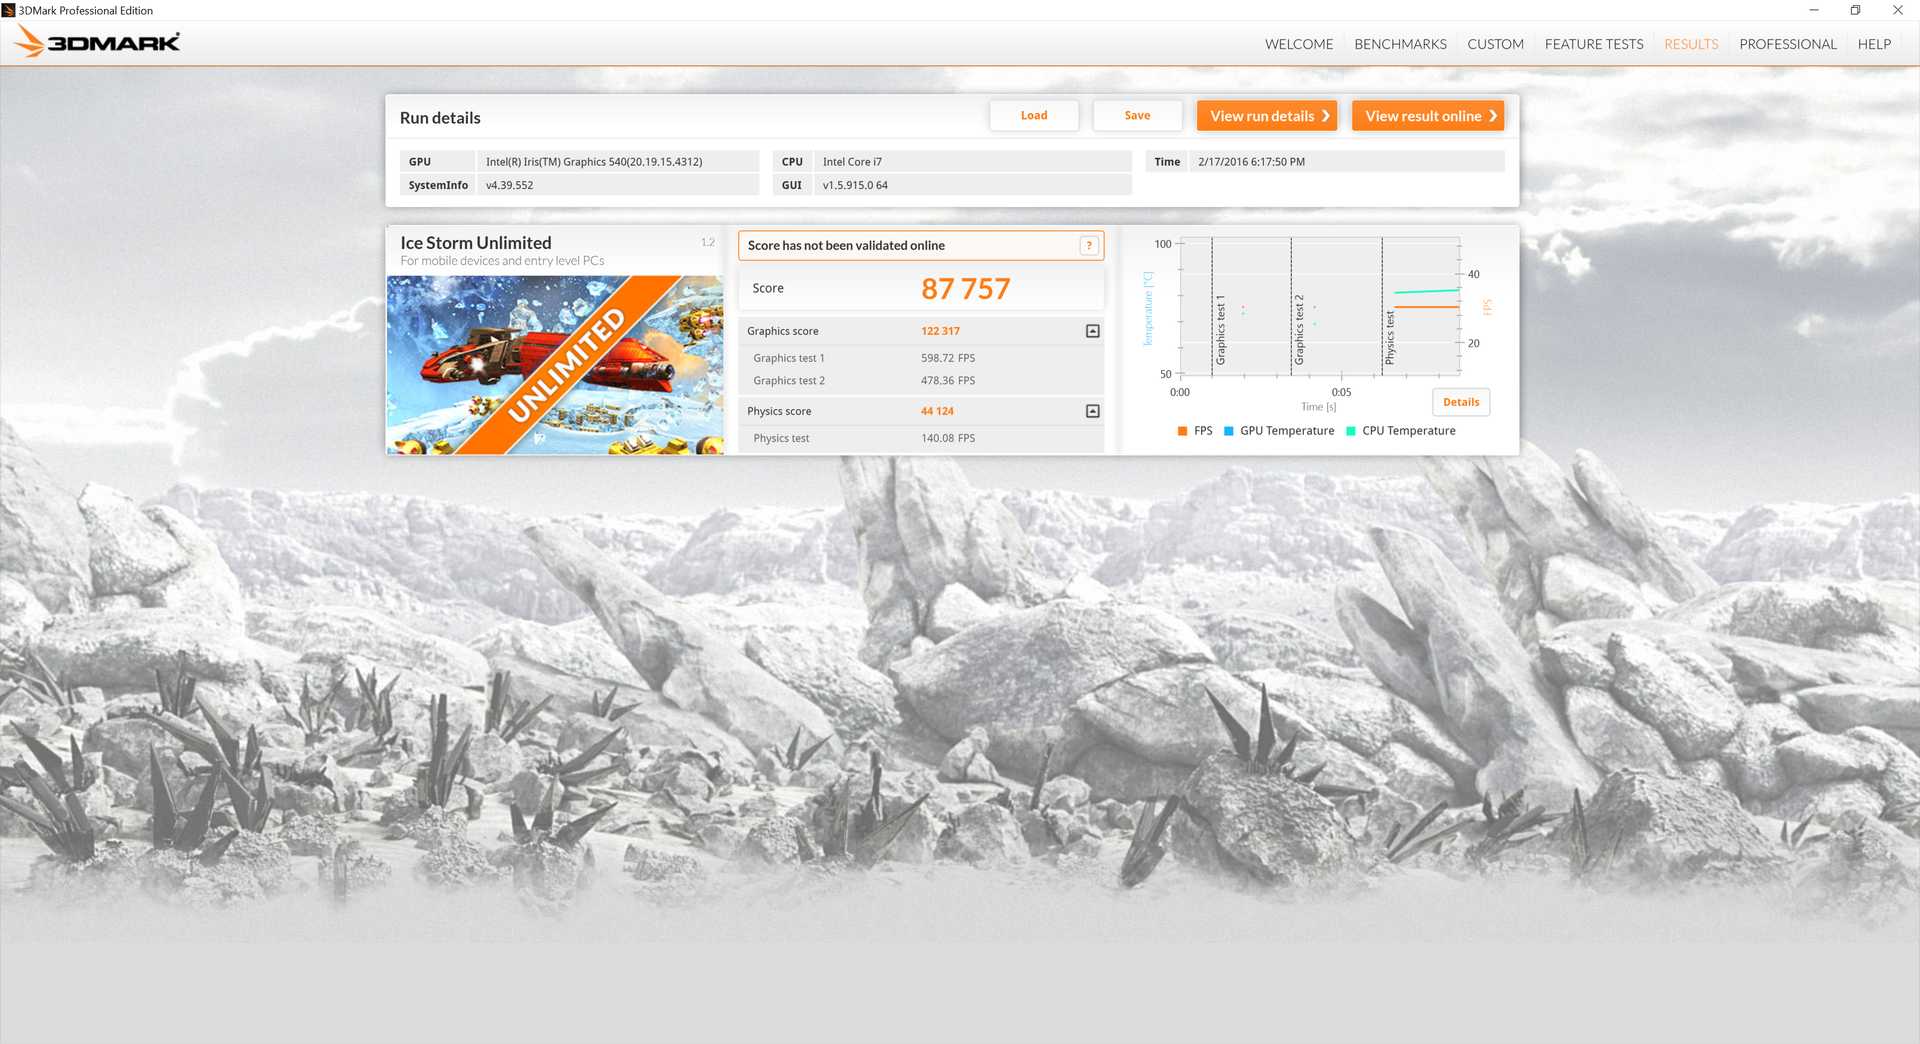Click the CPU Temperature teal legend swatch
The width and height of the screenshot is (1920, 1044).
coord(1351,431)
